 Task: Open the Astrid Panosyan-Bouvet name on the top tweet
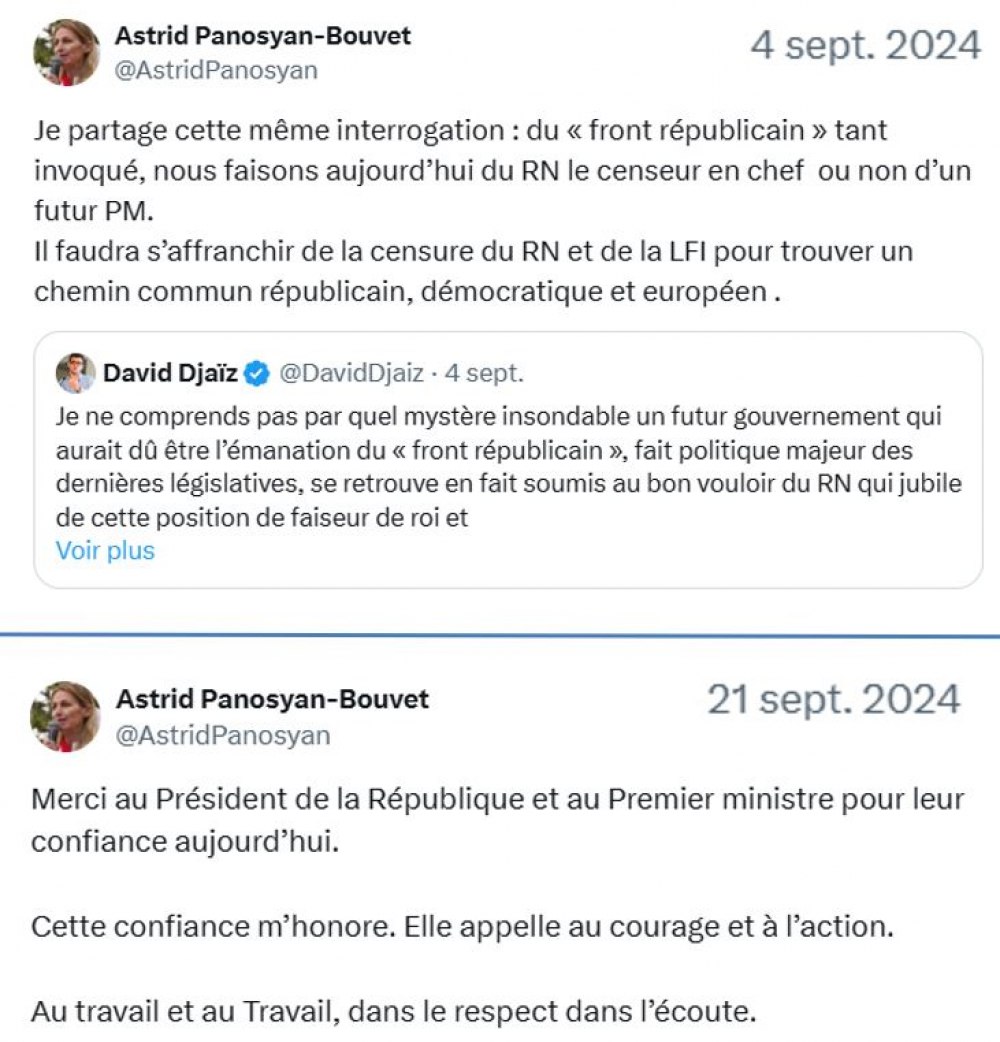(263, 36)
